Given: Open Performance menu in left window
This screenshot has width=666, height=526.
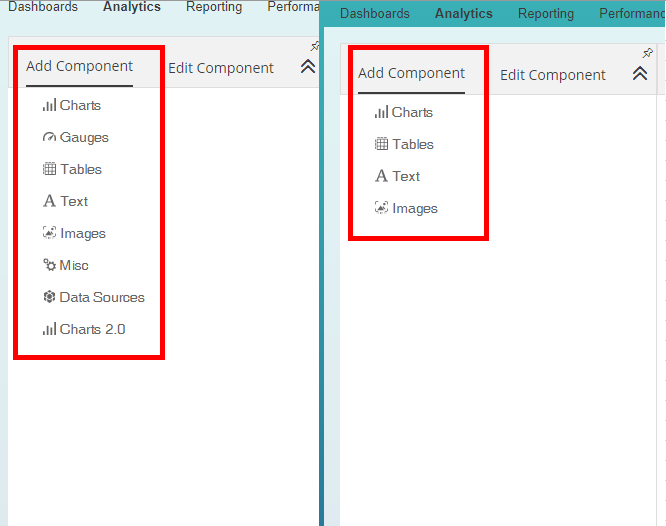Looking at the screenshot, I should point(293,6).
